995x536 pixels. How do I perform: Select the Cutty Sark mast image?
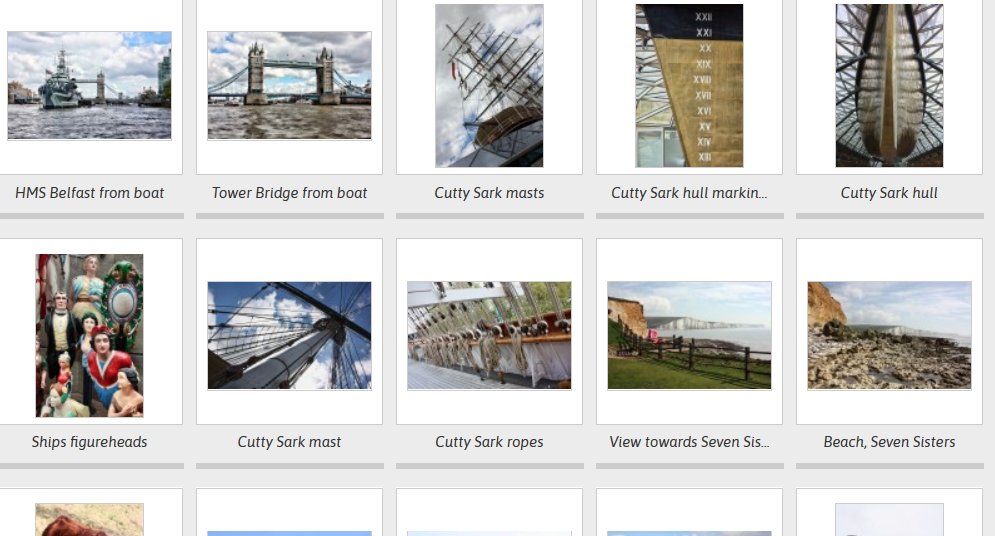pyautogui.click(x=289, y=336)
